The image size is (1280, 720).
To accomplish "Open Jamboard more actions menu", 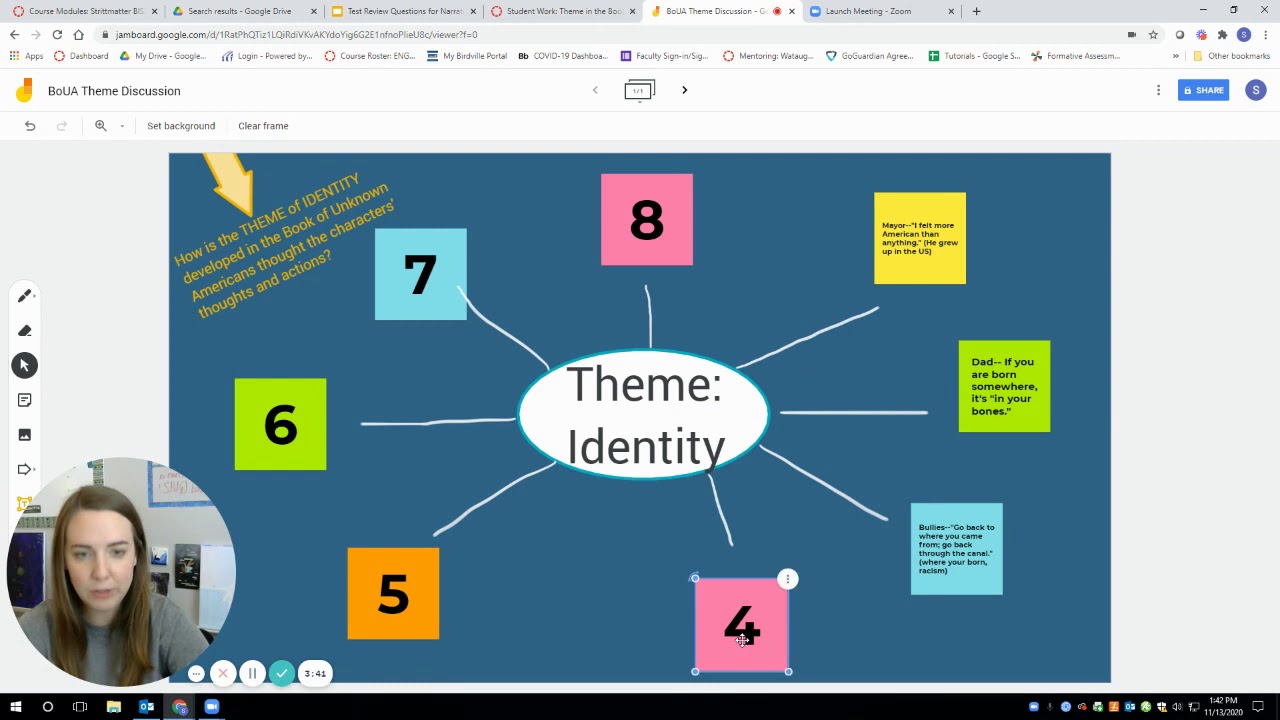I will [1158, 90].
